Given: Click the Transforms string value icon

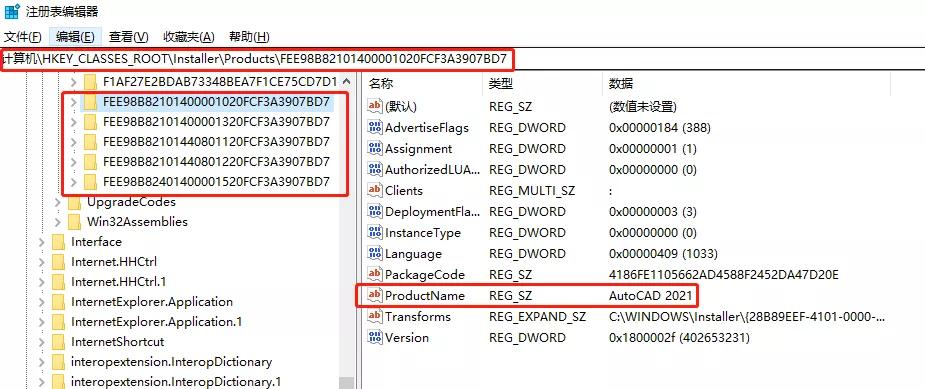Looking at the screenshot, I should coord(375,316).
